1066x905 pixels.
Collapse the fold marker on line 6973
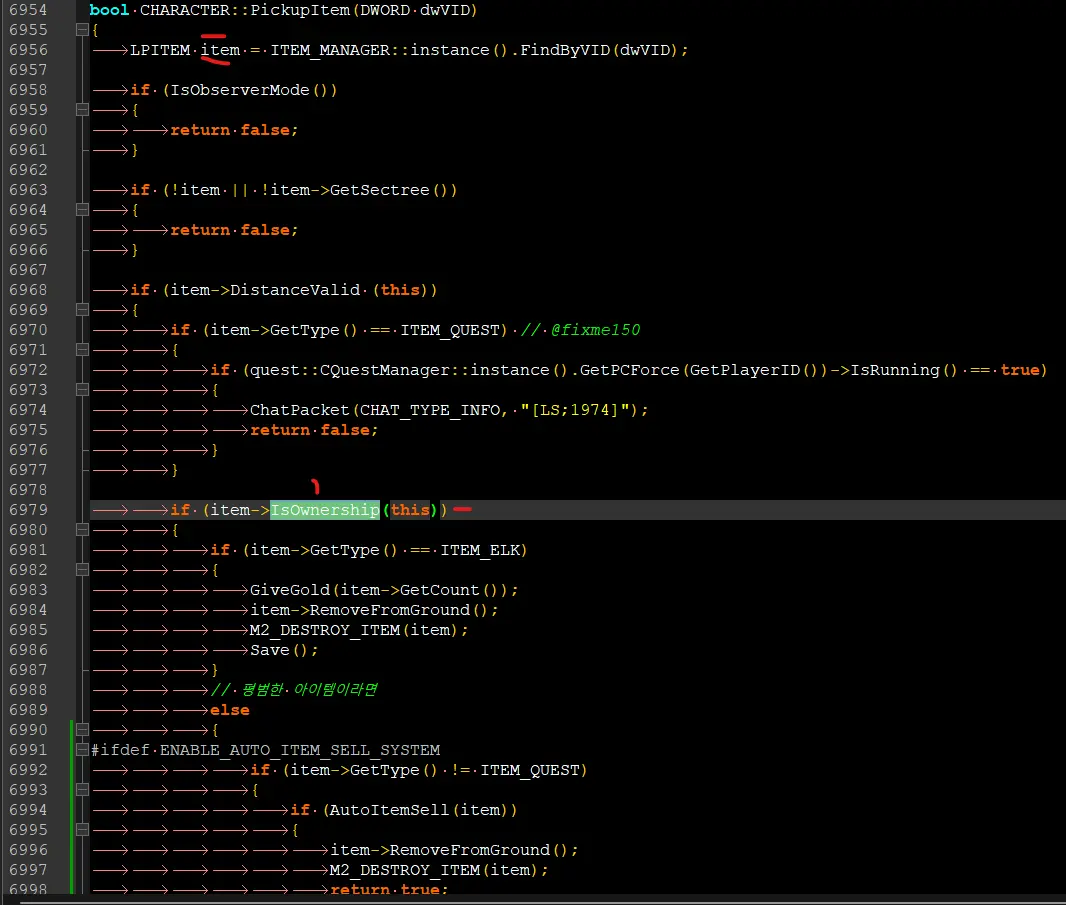(x=82, y=390)
